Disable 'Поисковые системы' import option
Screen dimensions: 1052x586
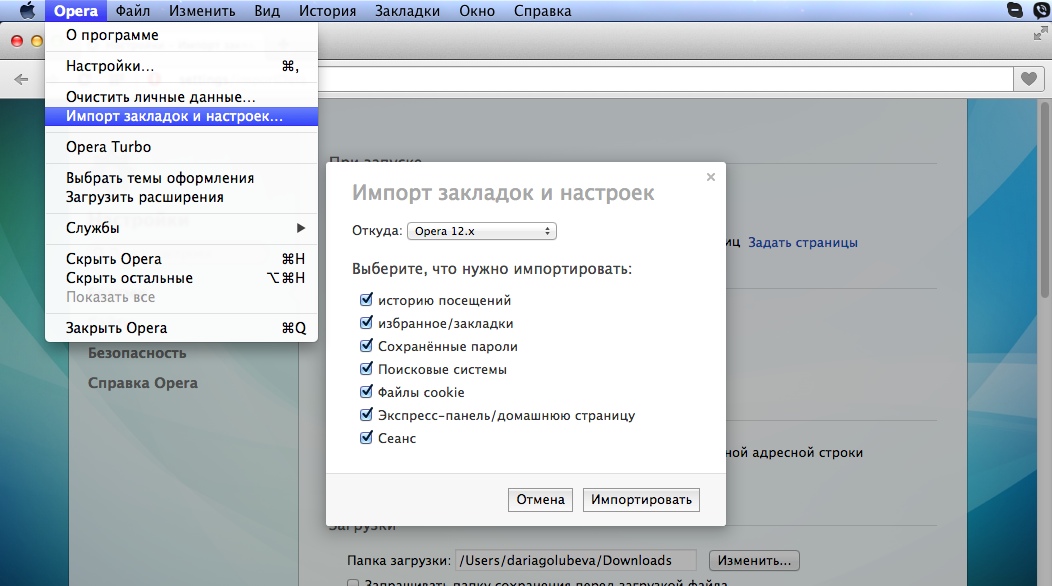point(366,368)
